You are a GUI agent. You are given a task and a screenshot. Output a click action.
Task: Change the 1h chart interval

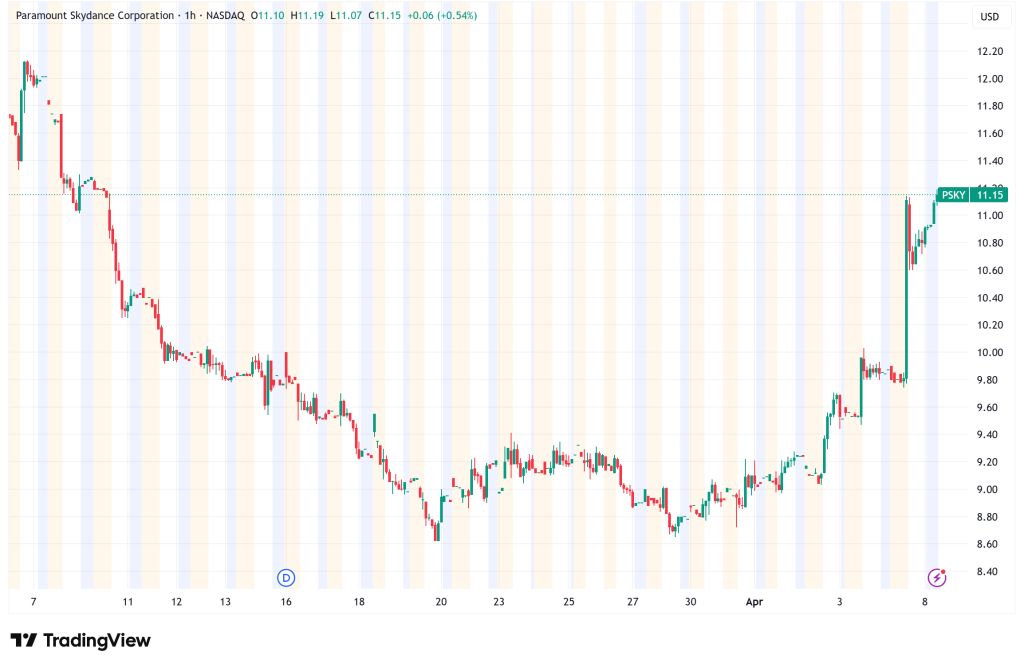[188, 16]
